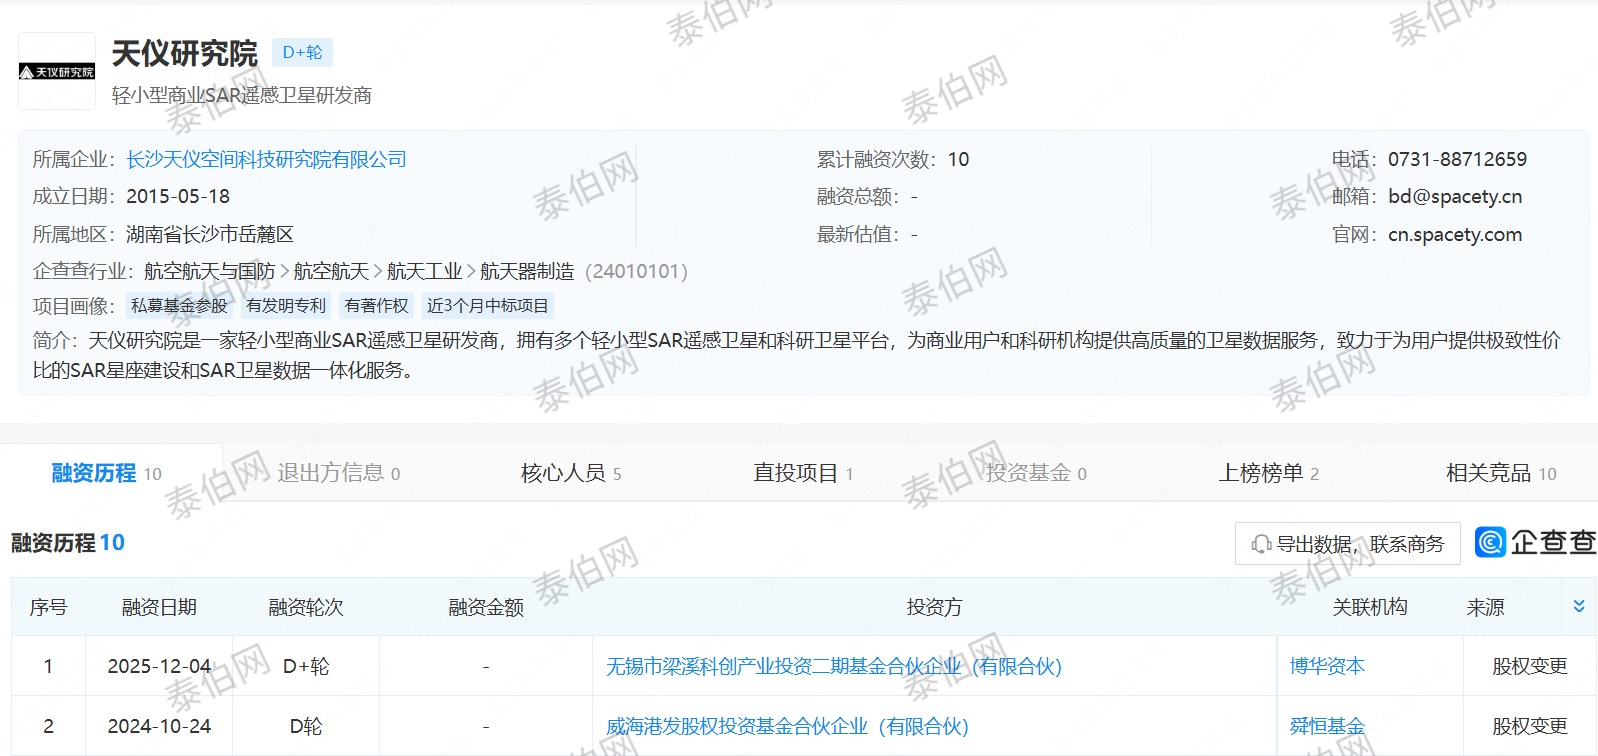Open the 长沙天仪空间科技研究院有限公司 company link

click(x=266, y=159)
